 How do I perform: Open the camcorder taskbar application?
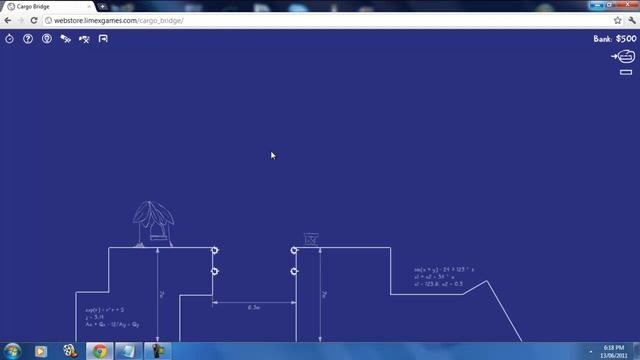pos(158,351)
